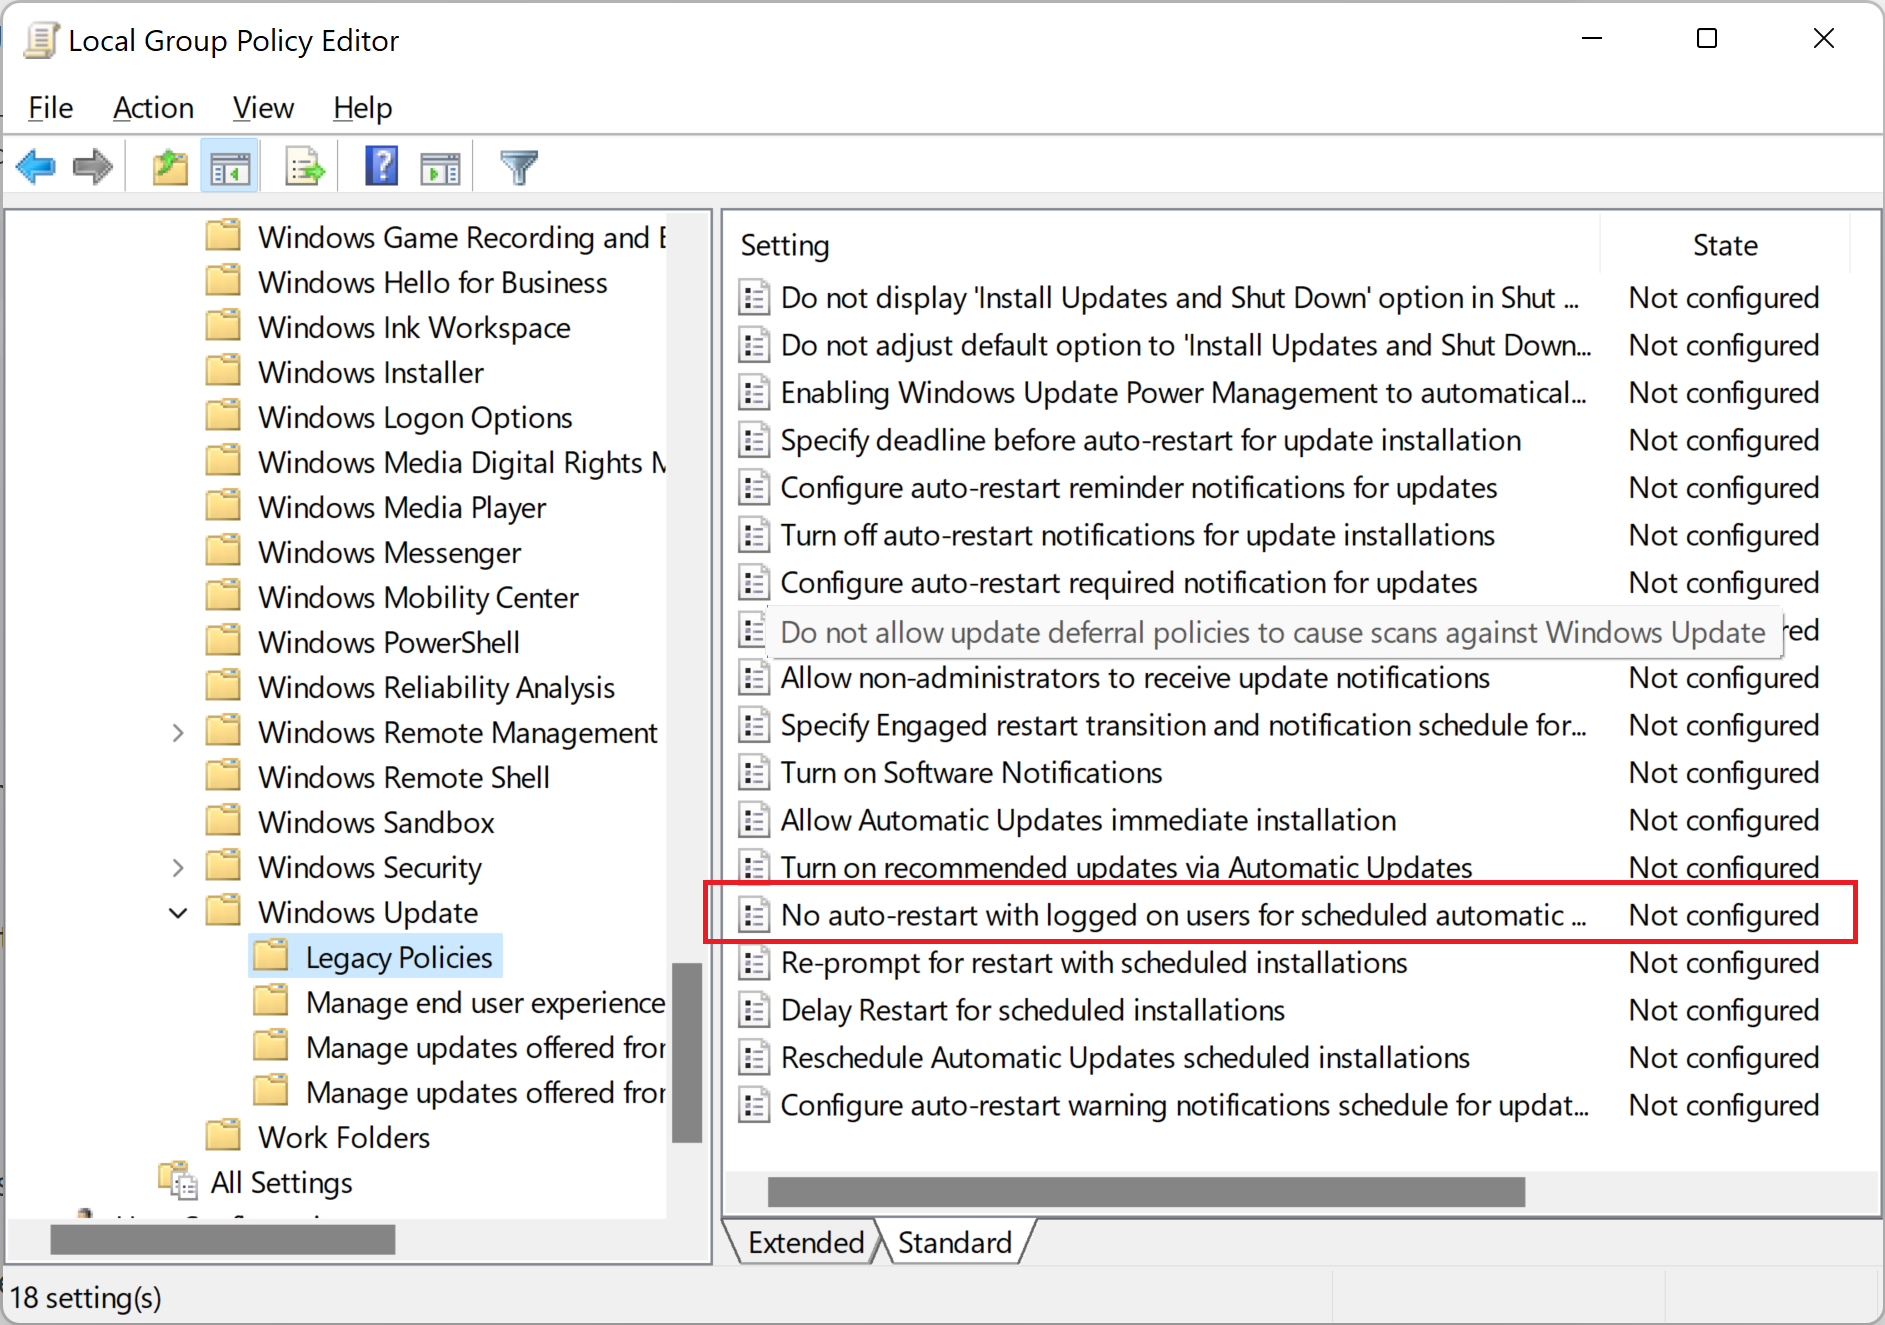Click the Export List toolbar icon

point(304,166)
